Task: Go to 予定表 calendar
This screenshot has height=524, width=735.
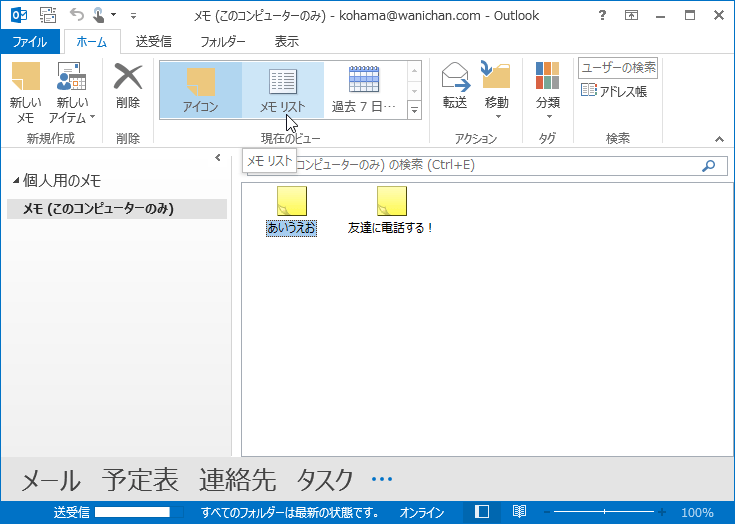Action: pos(140,480)
